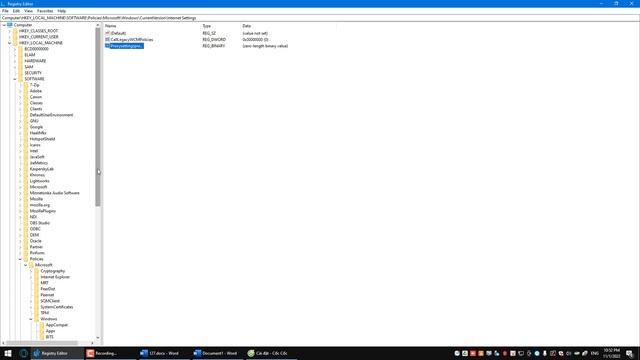640x360 pixels.
Task: Expand the HKEY_CURRENT_USER hive
Action: click(x=10, y=37)
